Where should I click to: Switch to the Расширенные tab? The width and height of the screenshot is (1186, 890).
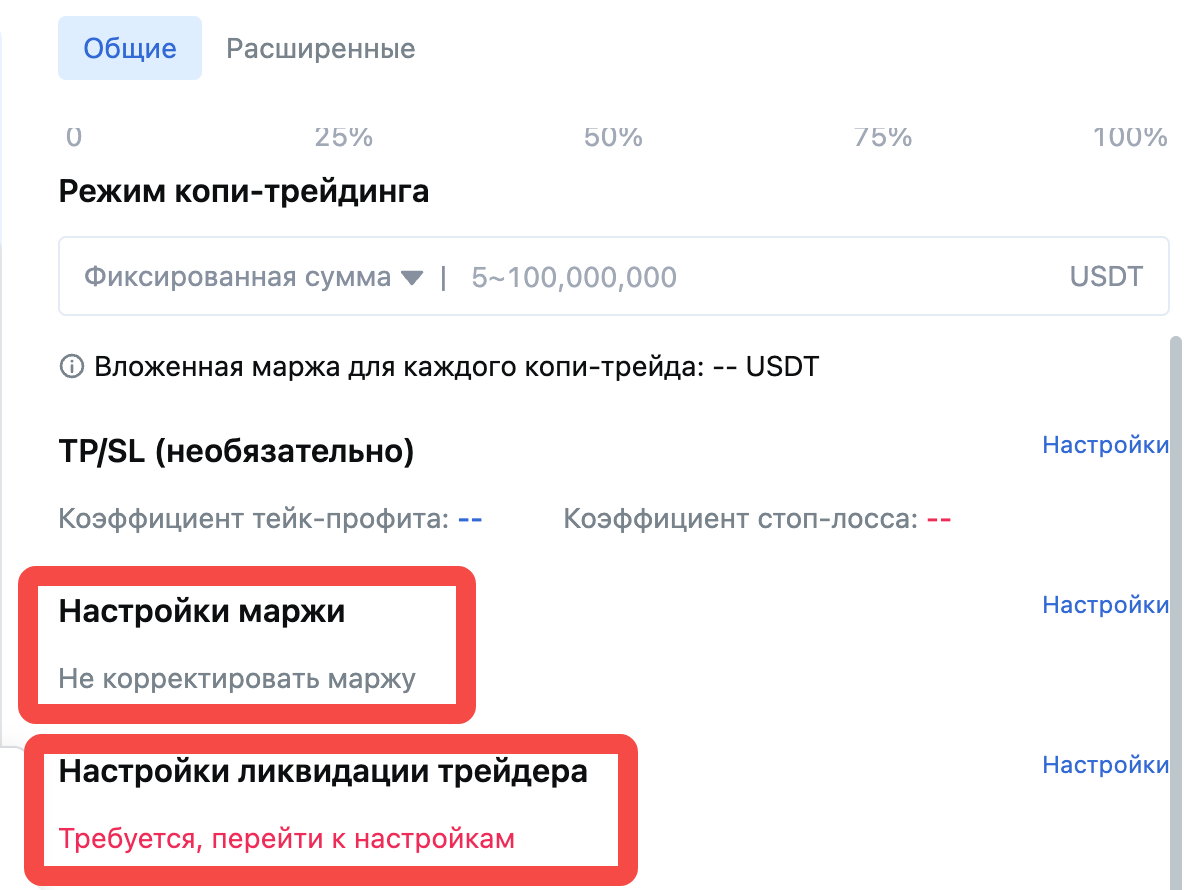(320, 48)
